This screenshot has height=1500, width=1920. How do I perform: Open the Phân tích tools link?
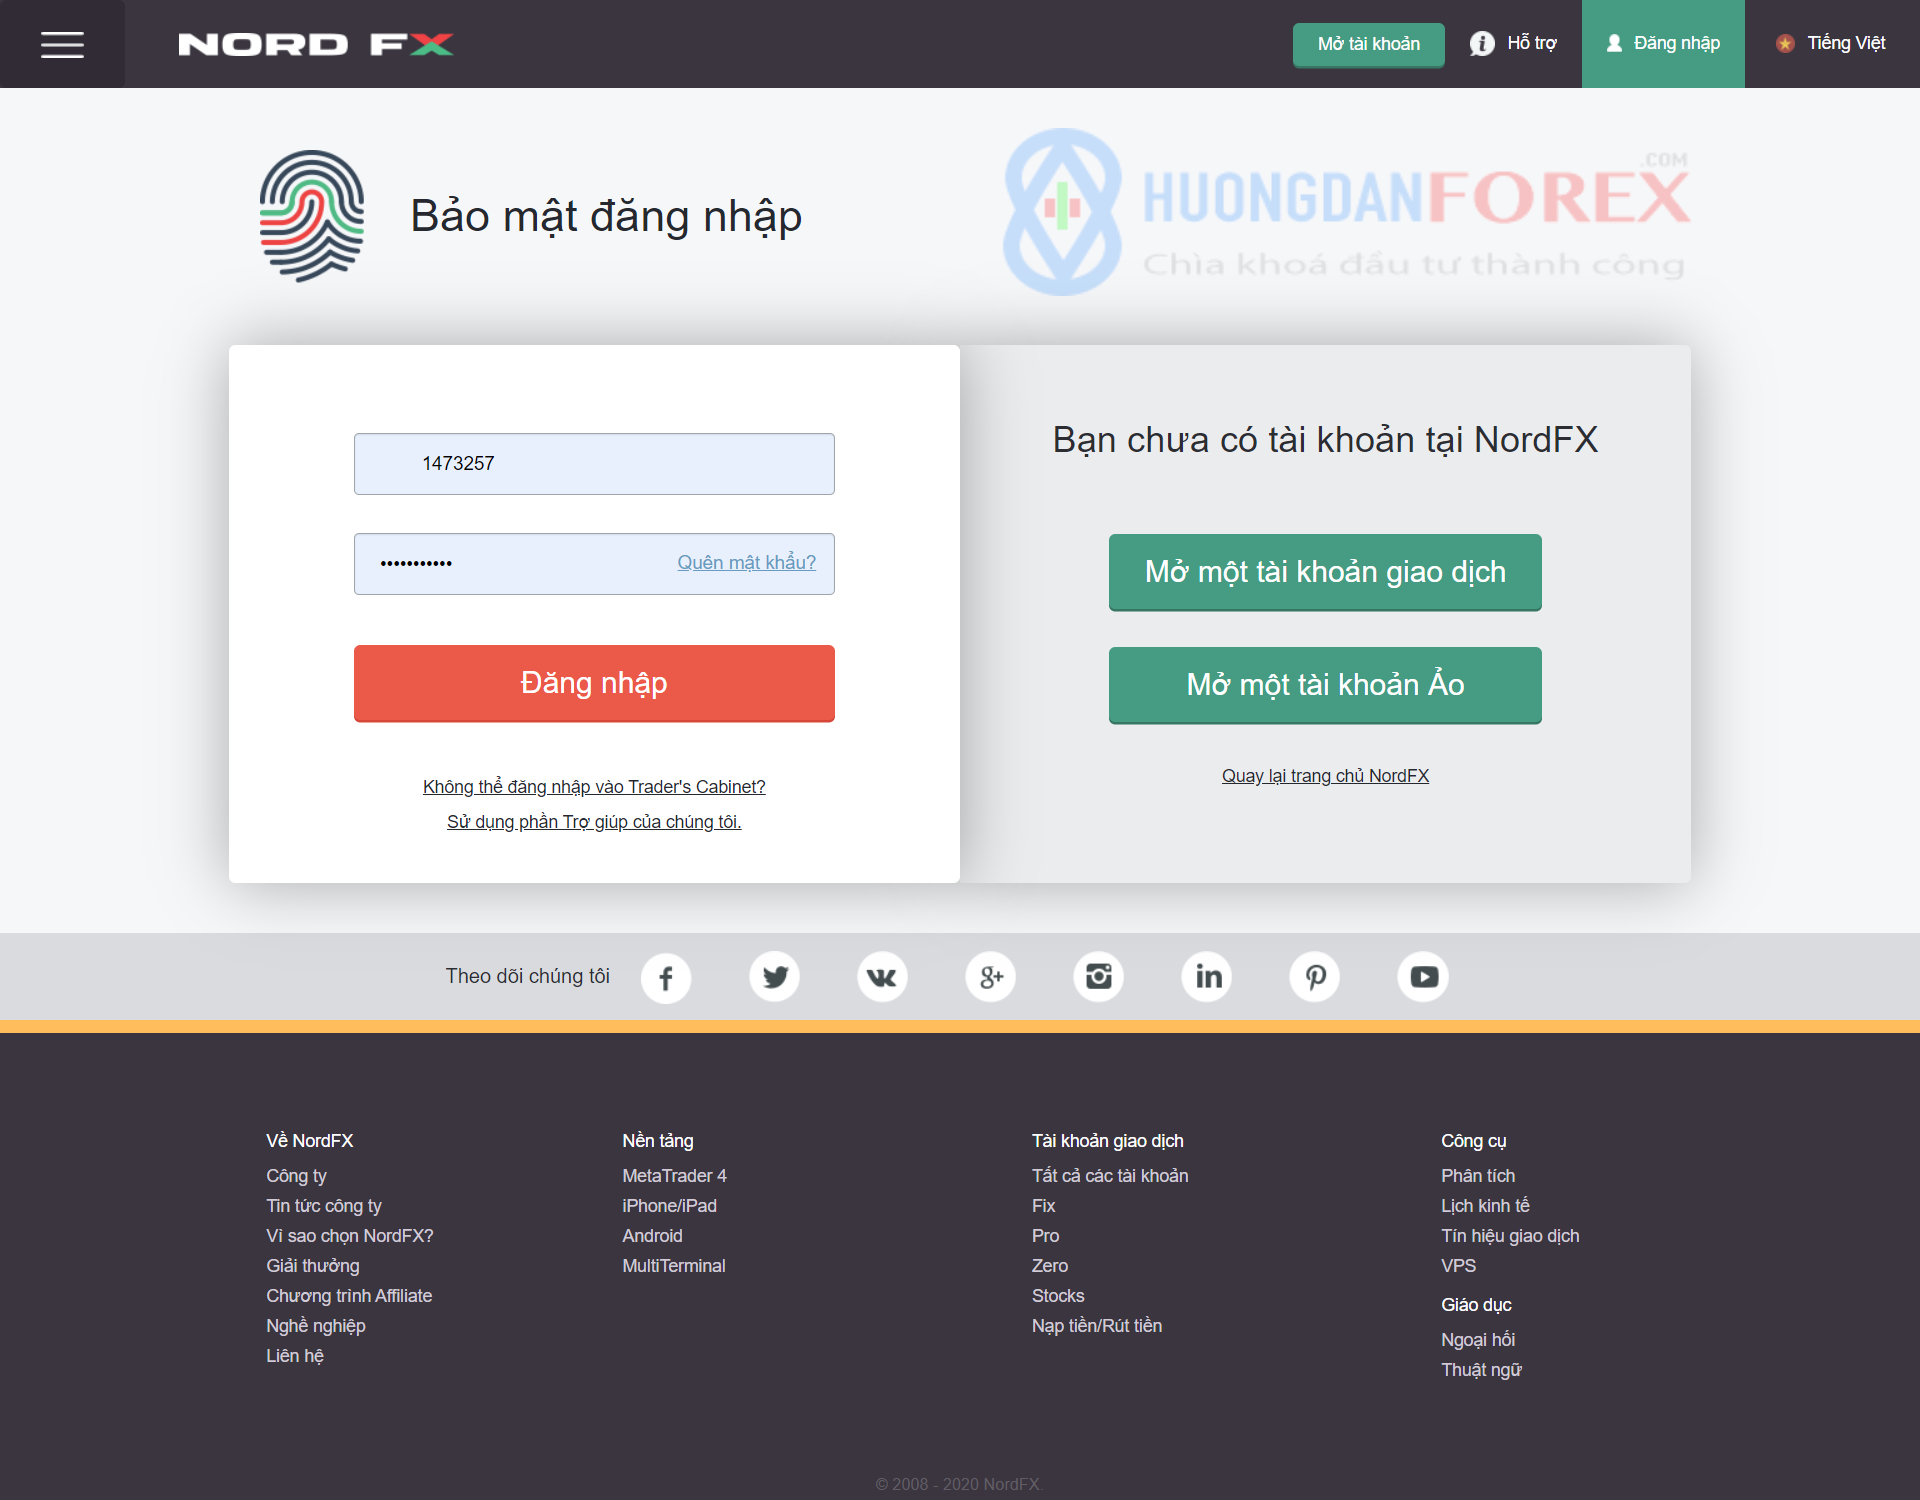[1478, 1176]
